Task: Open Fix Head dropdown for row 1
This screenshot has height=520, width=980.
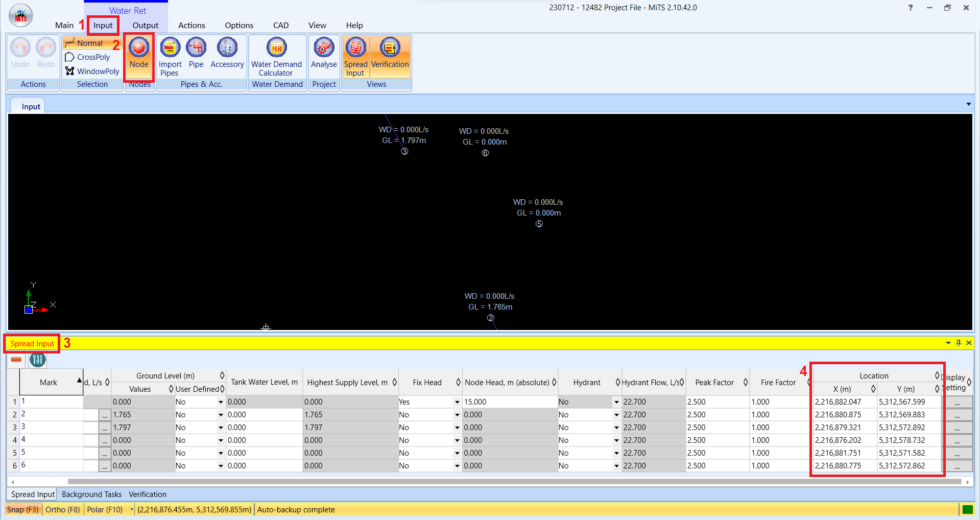Action: tap(454, 402)
